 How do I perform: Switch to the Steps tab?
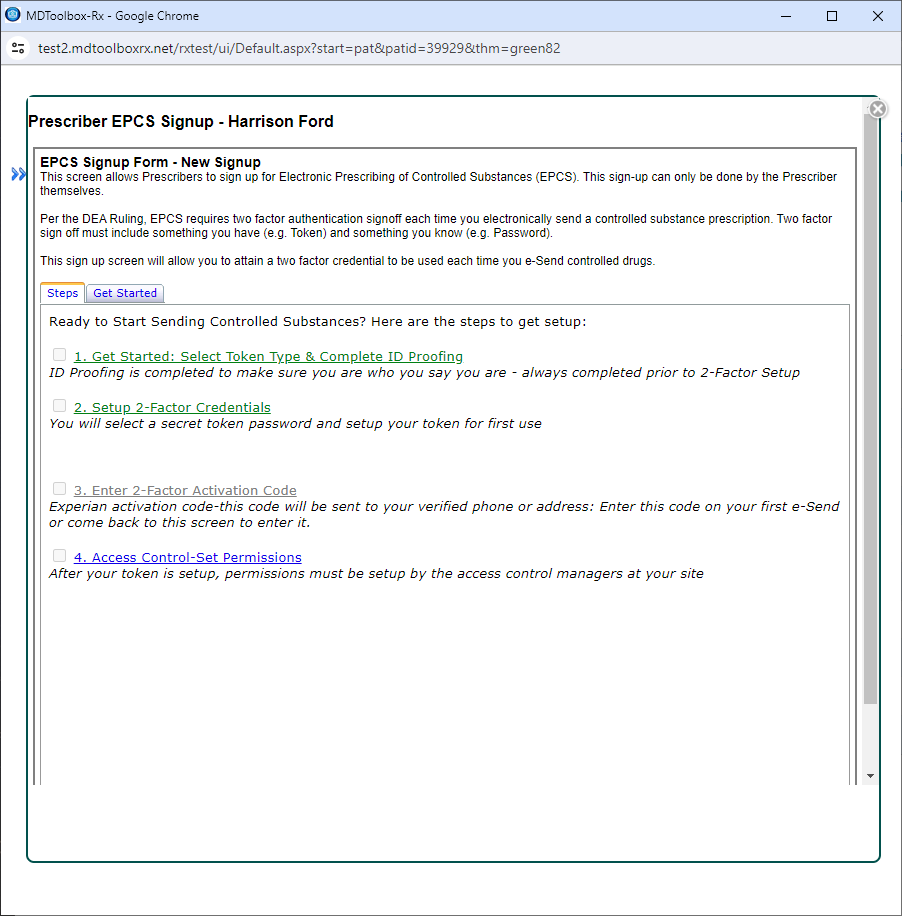click(63, 293)
